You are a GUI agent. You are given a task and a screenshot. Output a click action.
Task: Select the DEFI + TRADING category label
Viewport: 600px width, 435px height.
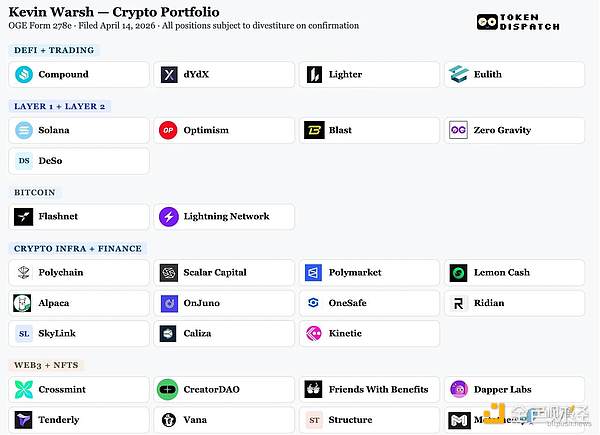tap(53, 50)
